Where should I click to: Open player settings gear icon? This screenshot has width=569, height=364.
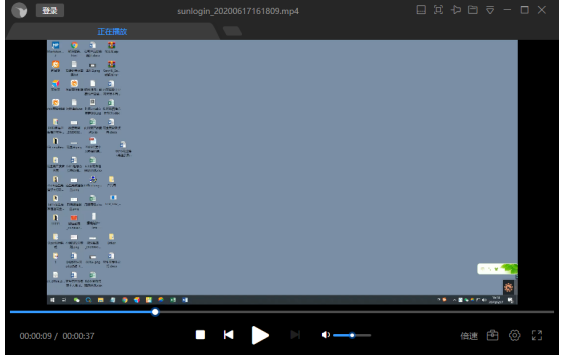click(515, 335)
